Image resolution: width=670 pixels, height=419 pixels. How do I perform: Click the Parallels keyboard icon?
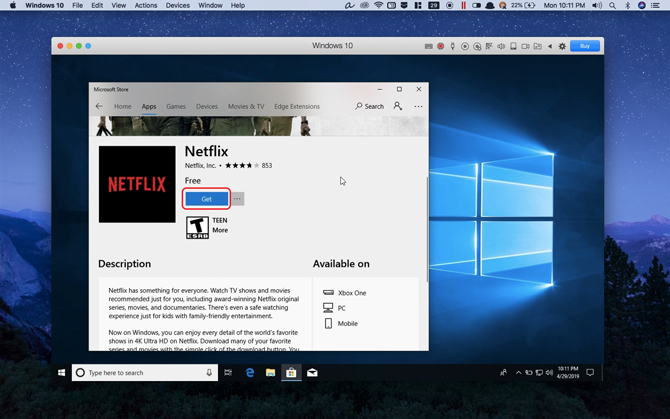(x=429, y=46)
